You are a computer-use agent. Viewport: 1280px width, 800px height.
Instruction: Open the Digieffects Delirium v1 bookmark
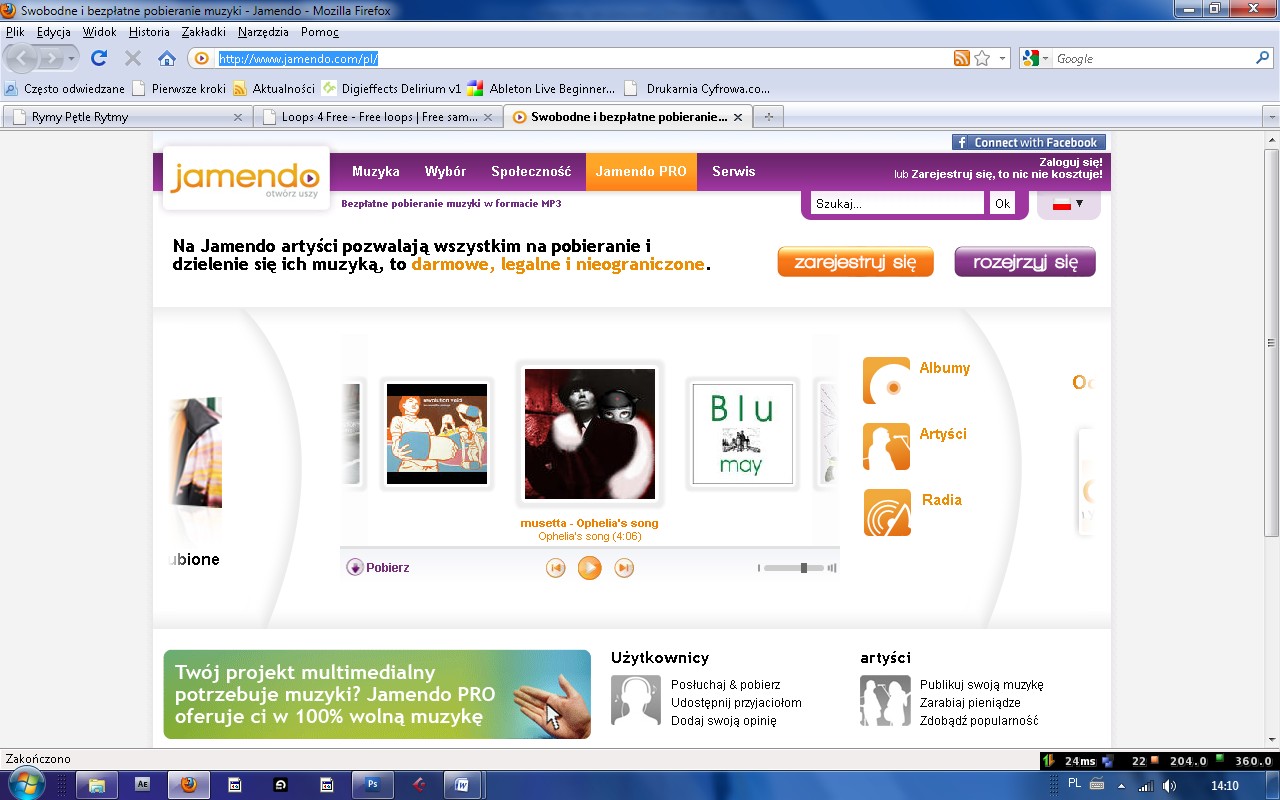tap(391, 88)
